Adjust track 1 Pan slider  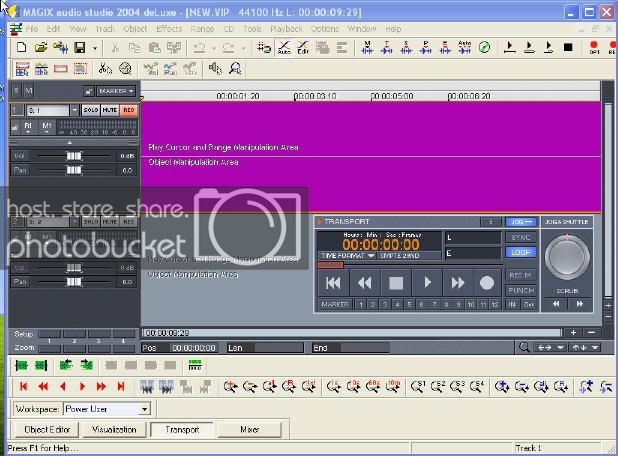coord(74,170)
